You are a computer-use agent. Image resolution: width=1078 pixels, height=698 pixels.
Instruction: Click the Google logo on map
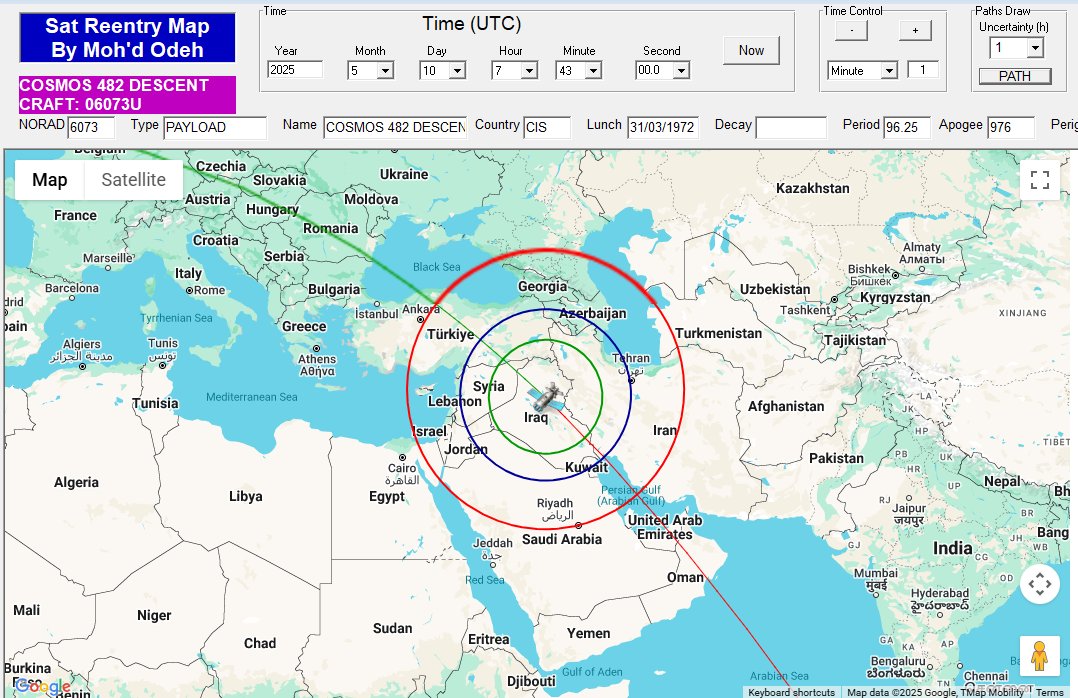click(43, 686)
